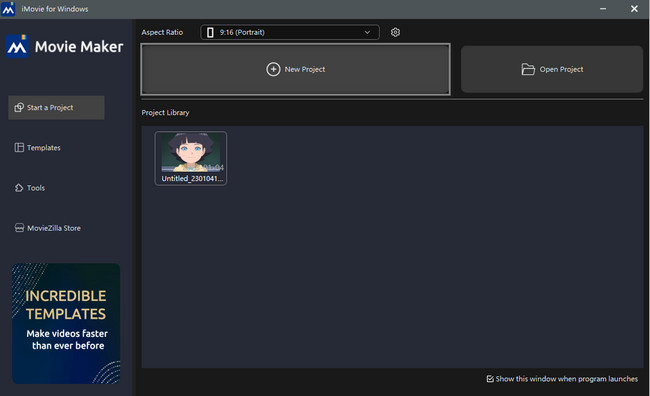Click the Start a Project sidebar icon
This screenshot has width=650, height=396.
(19, 107)
